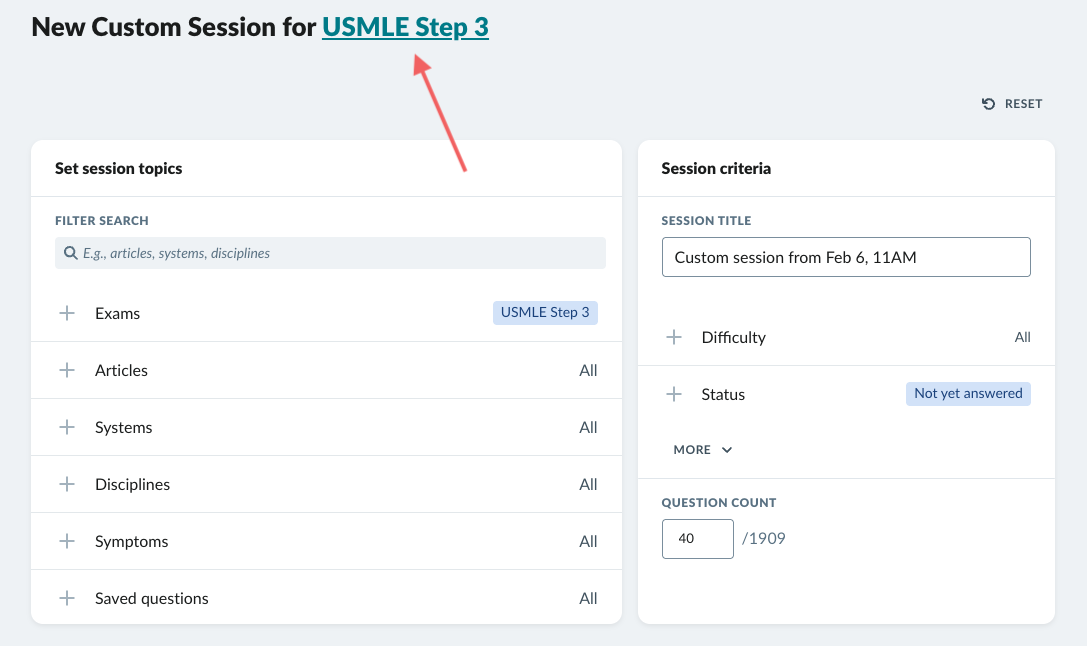Select the Saved questions row label
The image size is (1087, 646).
[152, 598]
